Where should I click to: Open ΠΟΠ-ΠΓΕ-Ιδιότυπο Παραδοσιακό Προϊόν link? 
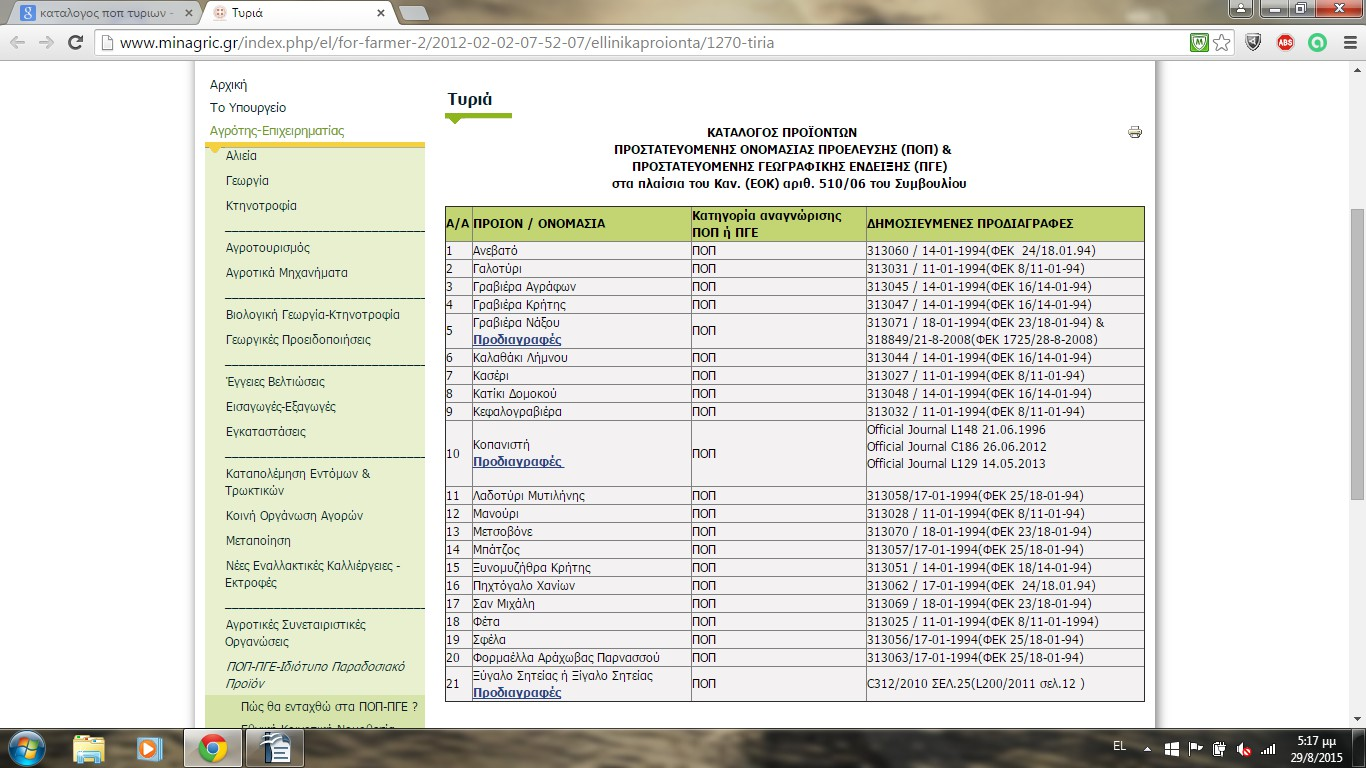click(x=315, y=675)
